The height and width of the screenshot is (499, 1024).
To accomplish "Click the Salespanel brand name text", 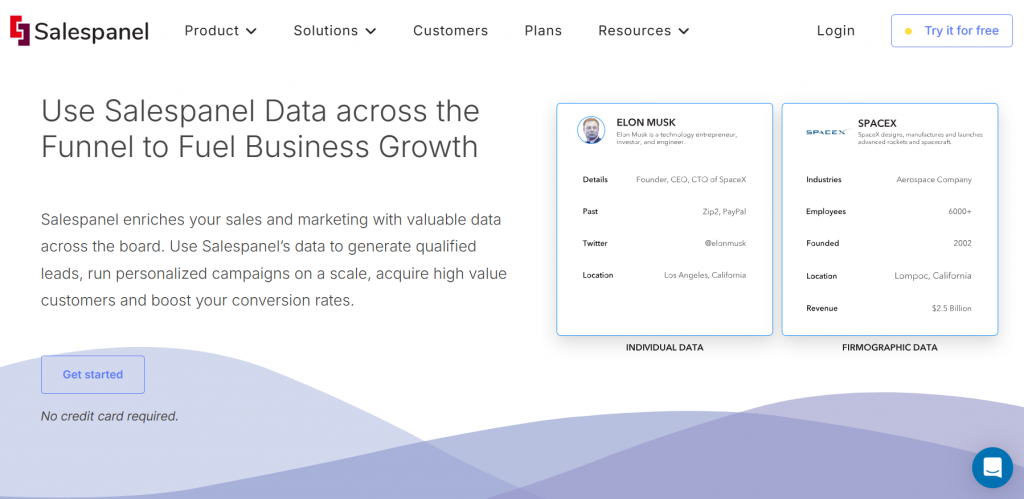I will click(x=91, y=32).
